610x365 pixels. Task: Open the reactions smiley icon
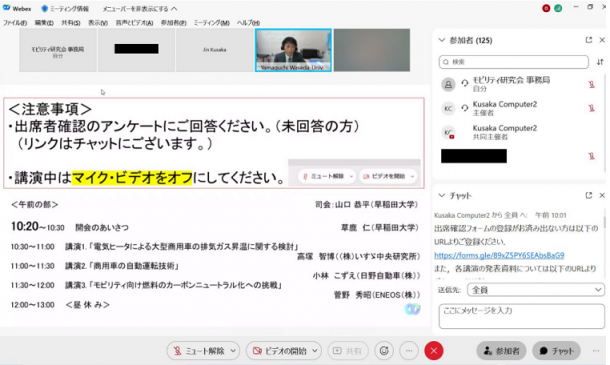tap(384, 351)
